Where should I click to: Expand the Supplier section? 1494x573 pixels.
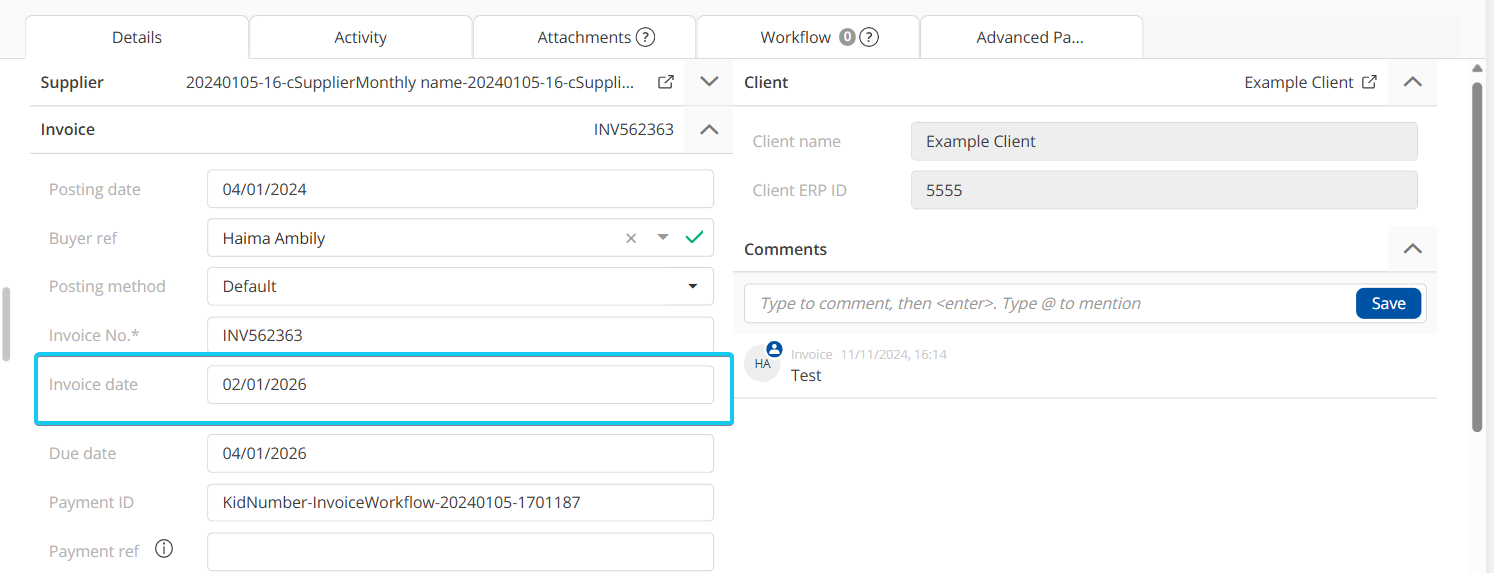coord(709,82)
